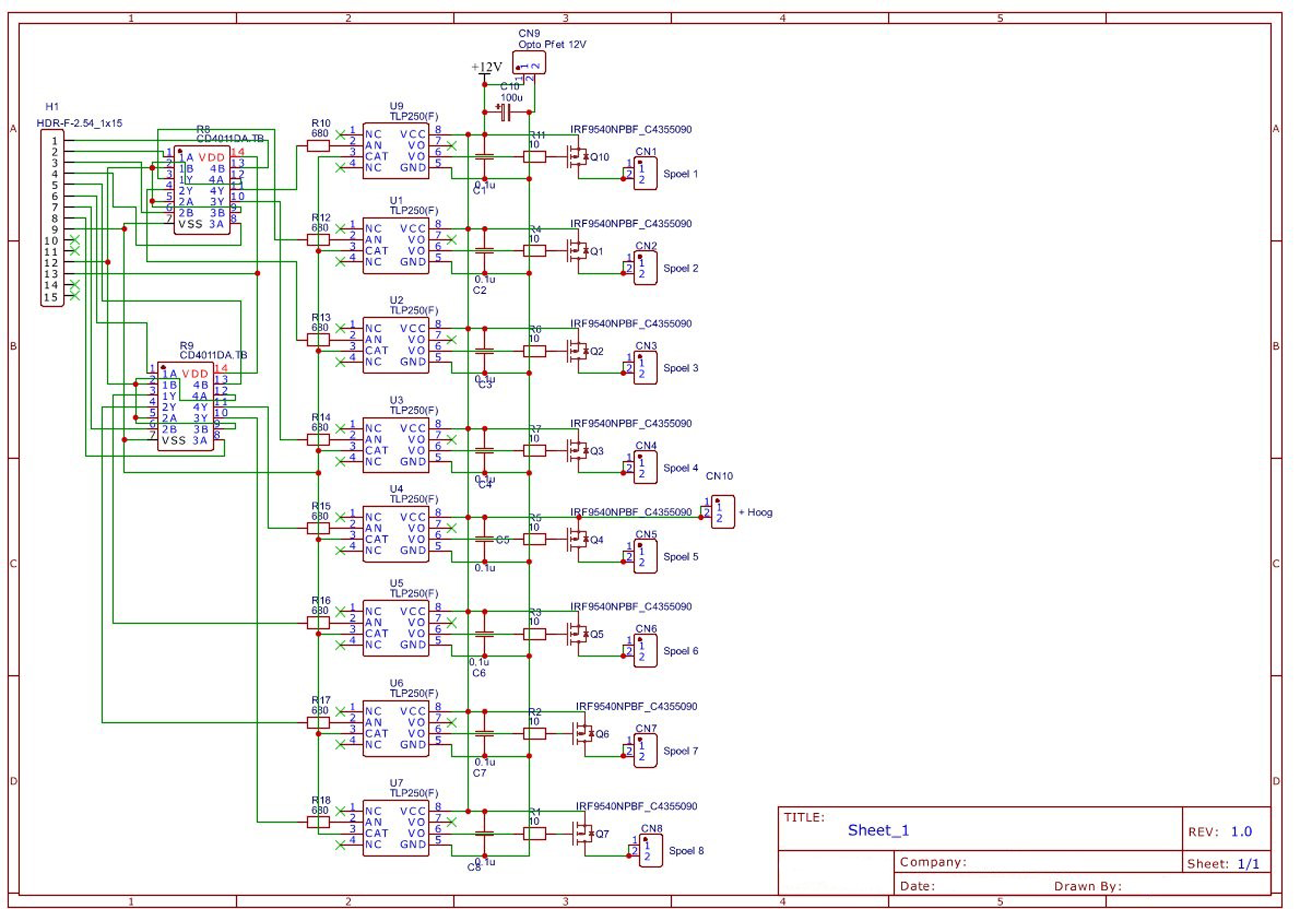Screen dimensions: 1300x909
Task: Click the 'Opto Pfet 12V' label
Action: 552,44
